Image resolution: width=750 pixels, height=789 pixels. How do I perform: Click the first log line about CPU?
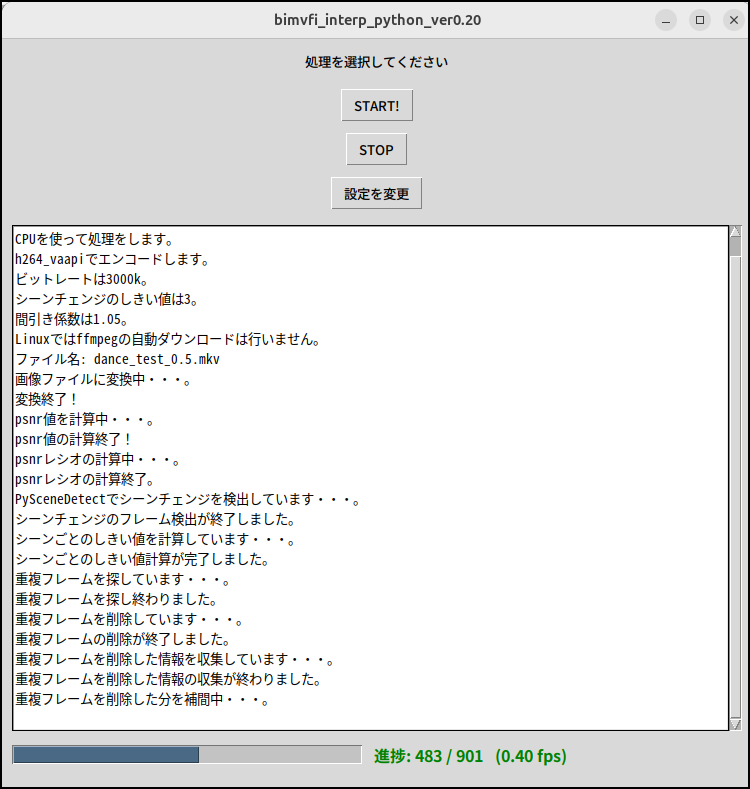[95, 240]
